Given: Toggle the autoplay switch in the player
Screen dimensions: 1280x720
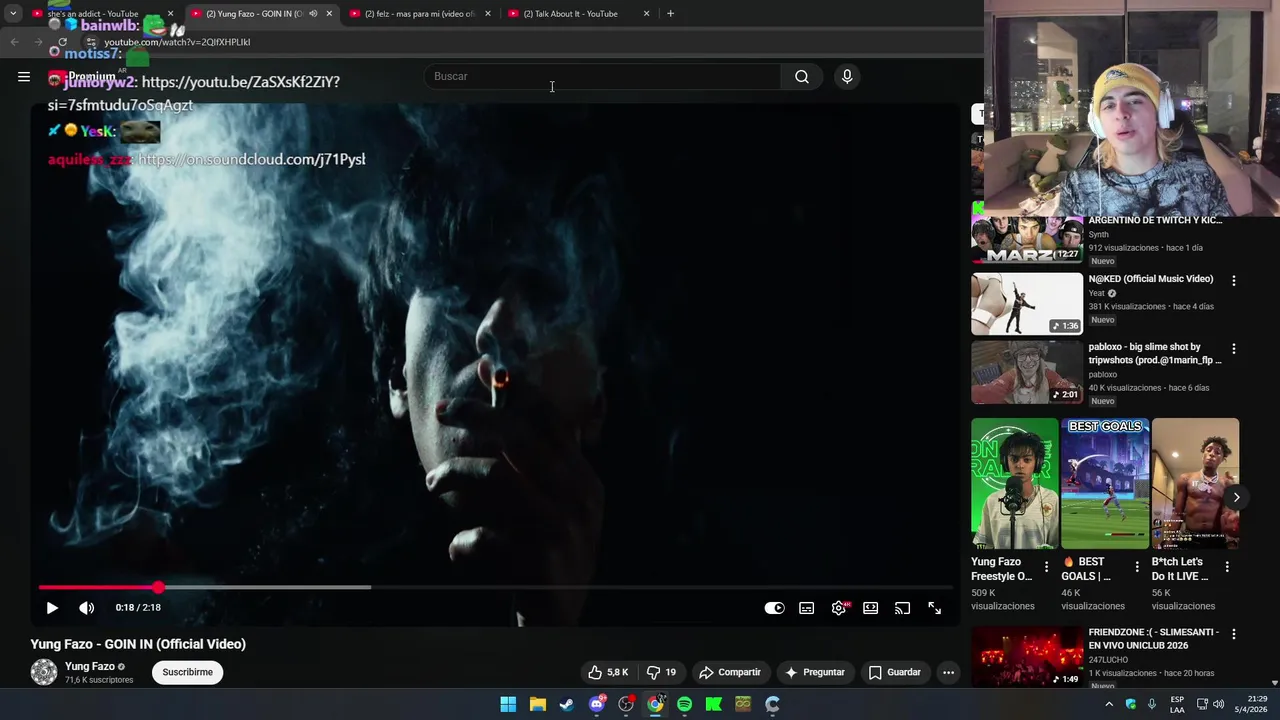Looking at the screenshot, I should pos(775,608).
